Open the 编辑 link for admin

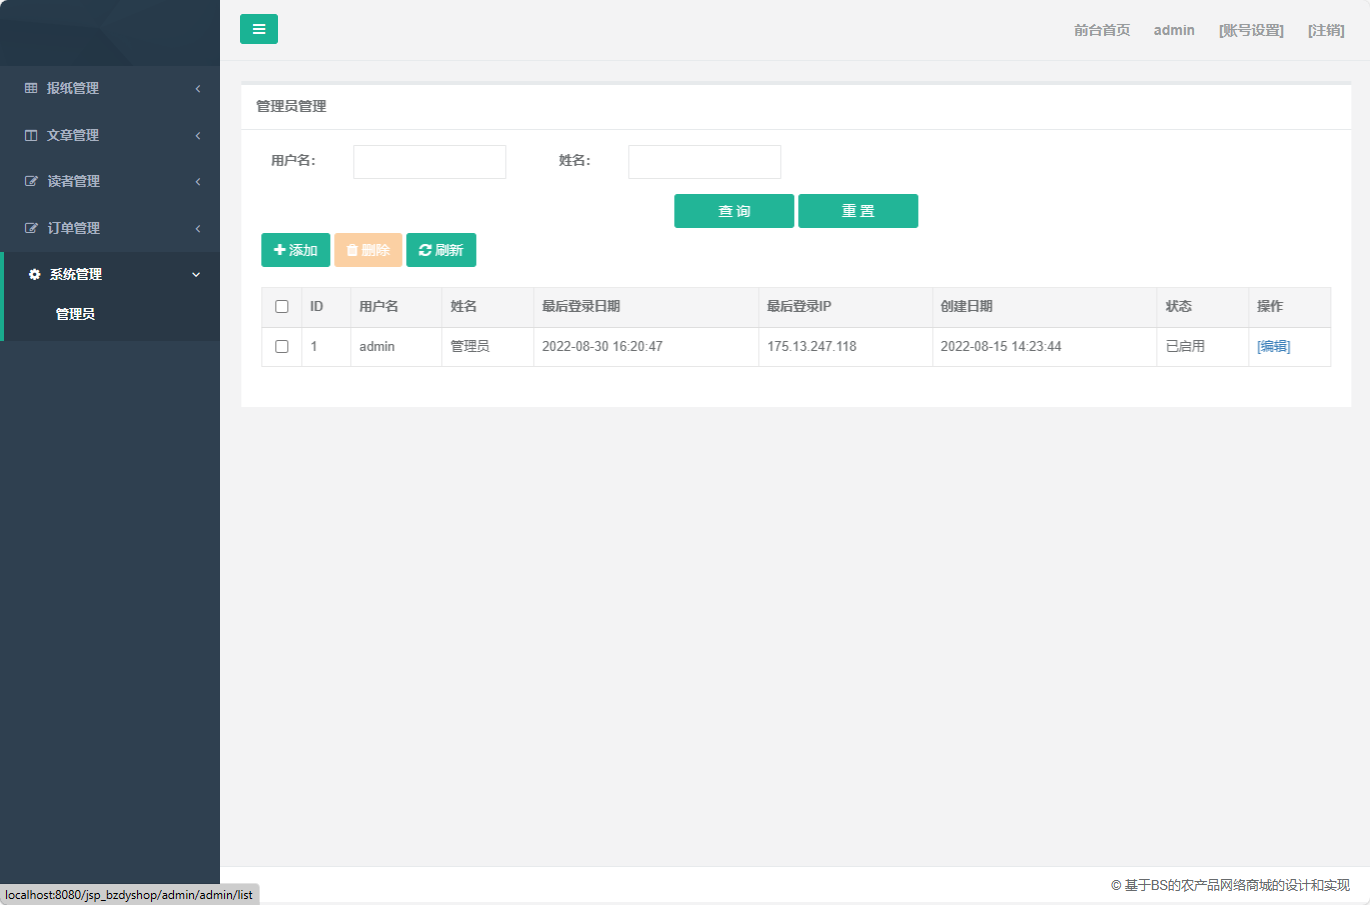point(1273,346)
